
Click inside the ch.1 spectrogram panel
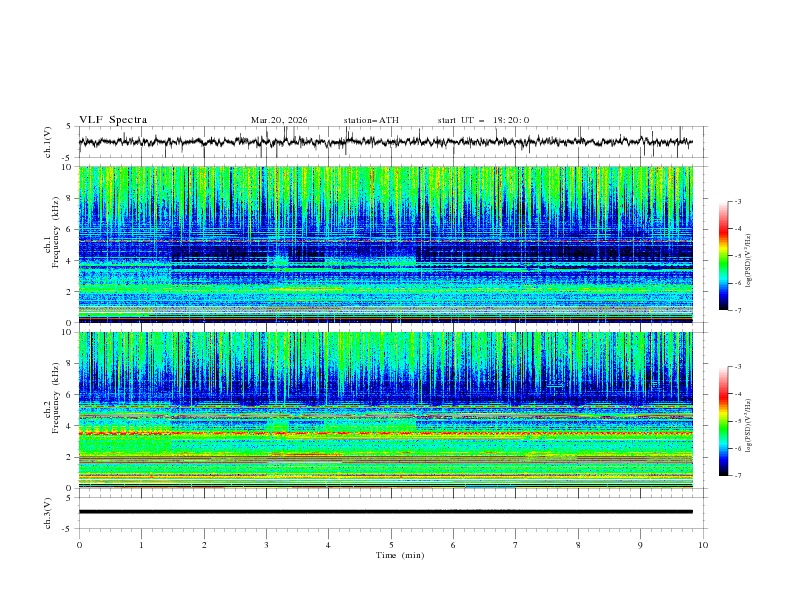(385, 244)
